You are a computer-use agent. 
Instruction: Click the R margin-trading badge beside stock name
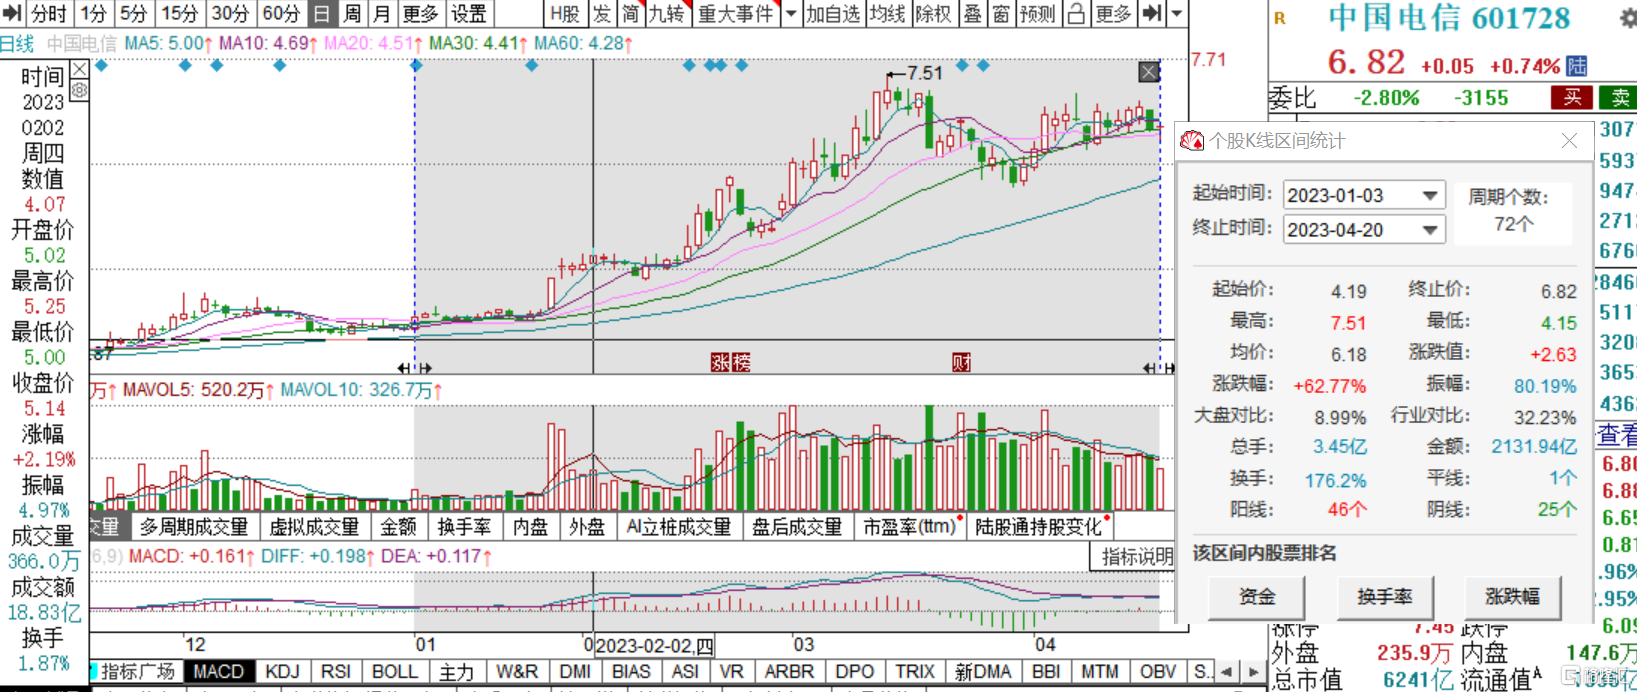[x=1280, y=18]
